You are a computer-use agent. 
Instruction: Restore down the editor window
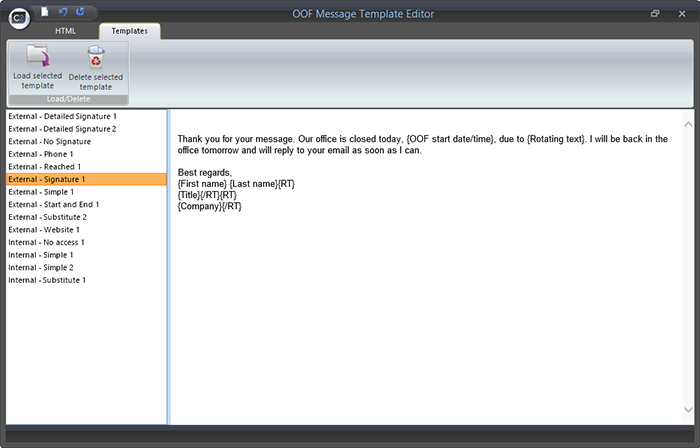pyautogui.click(x=655, y=13)
